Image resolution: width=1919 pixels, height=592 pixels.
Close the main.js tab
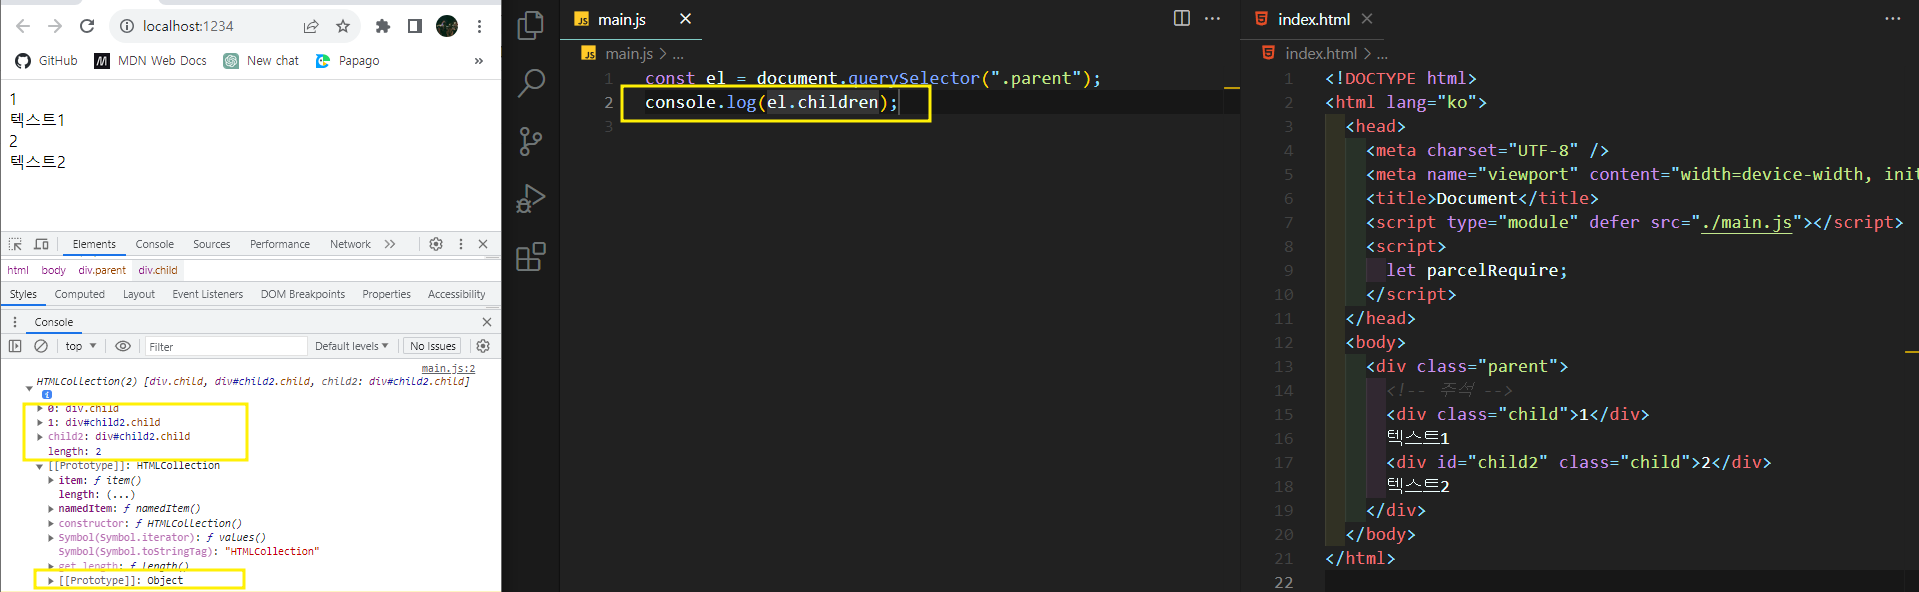pos(685,19)
